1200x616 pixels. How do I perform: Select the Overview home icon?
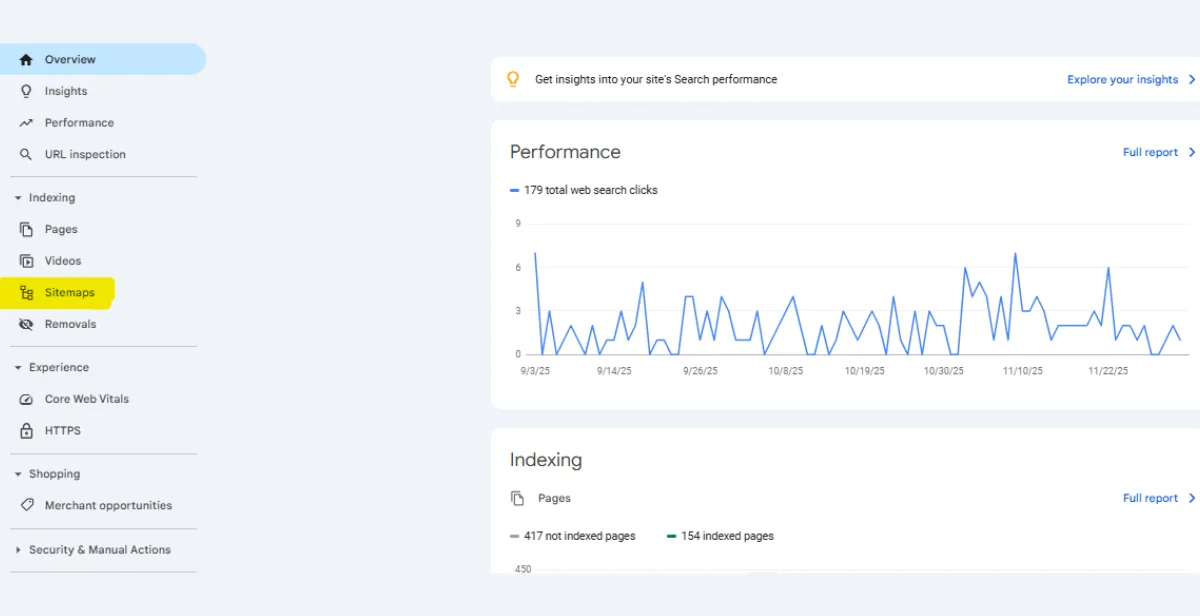[x=29, y=59]
